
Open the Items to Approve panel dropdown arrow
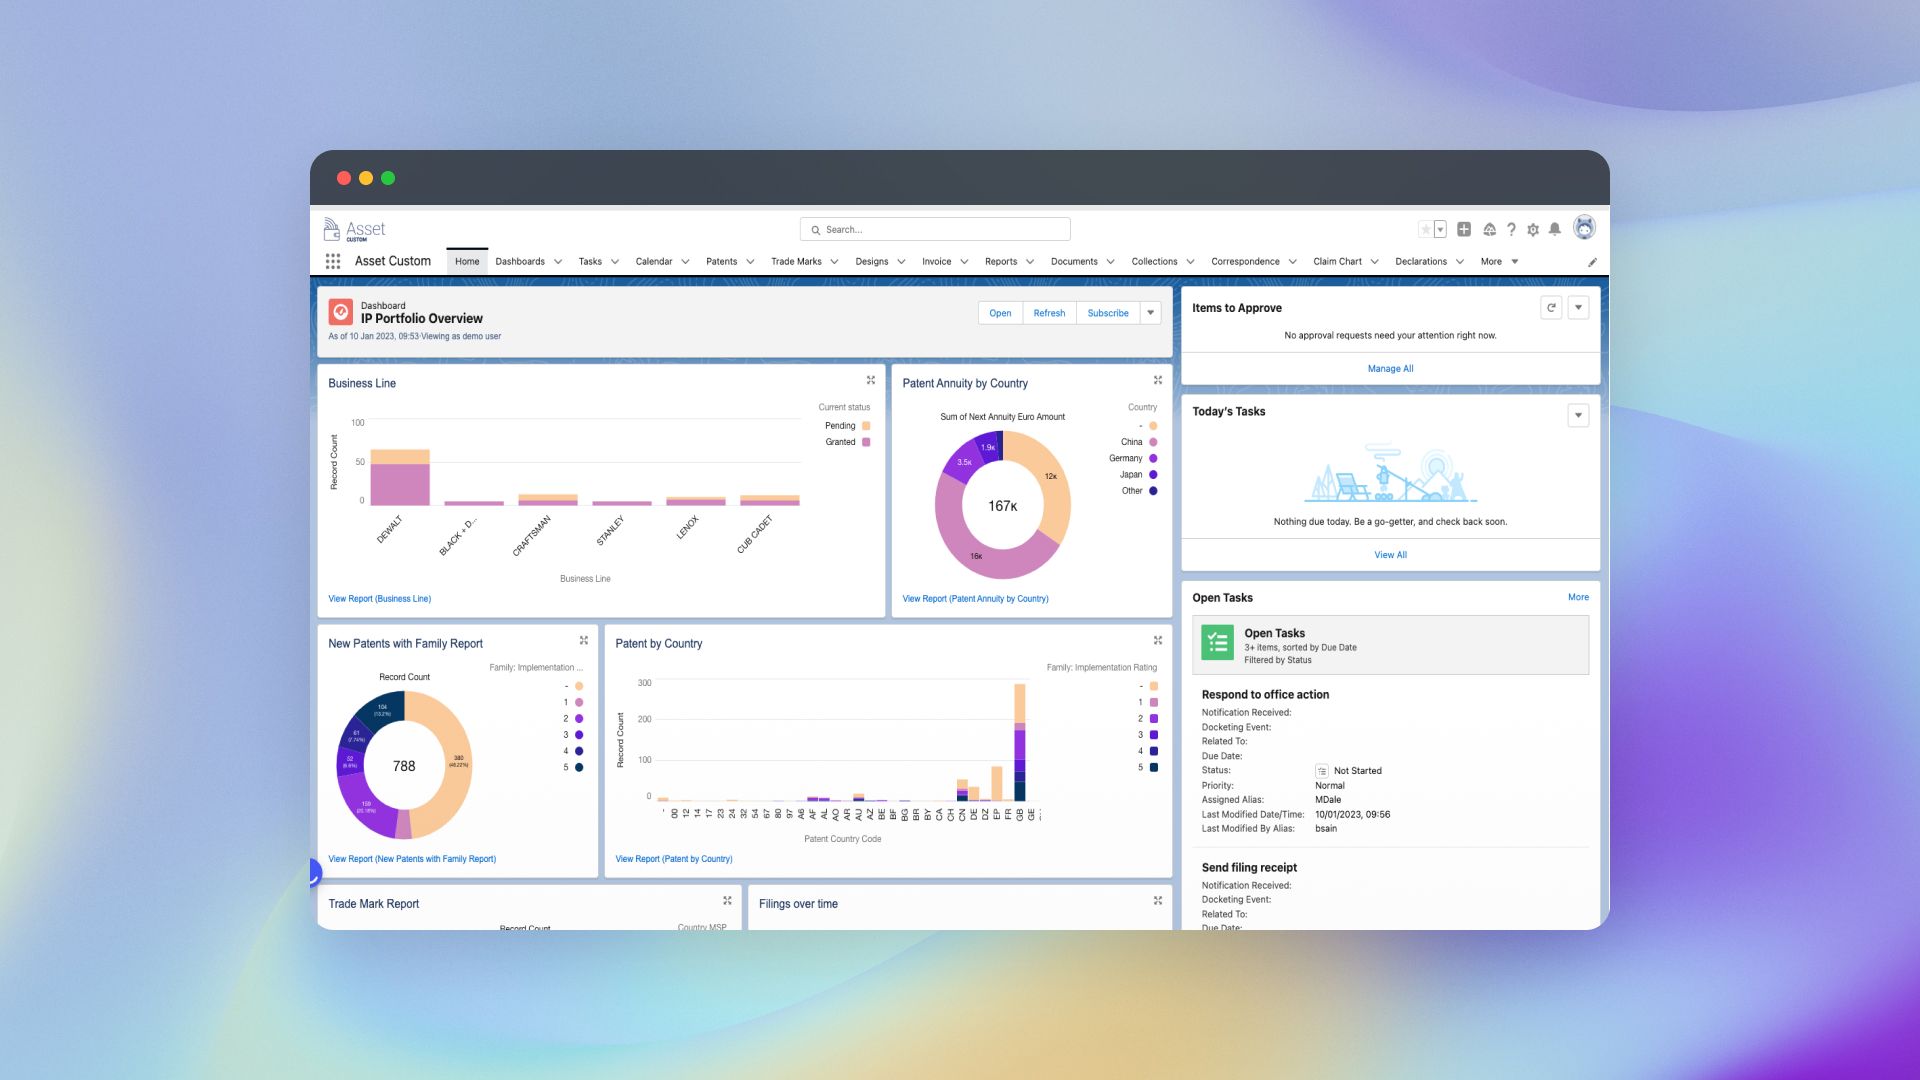point(1578,307)
